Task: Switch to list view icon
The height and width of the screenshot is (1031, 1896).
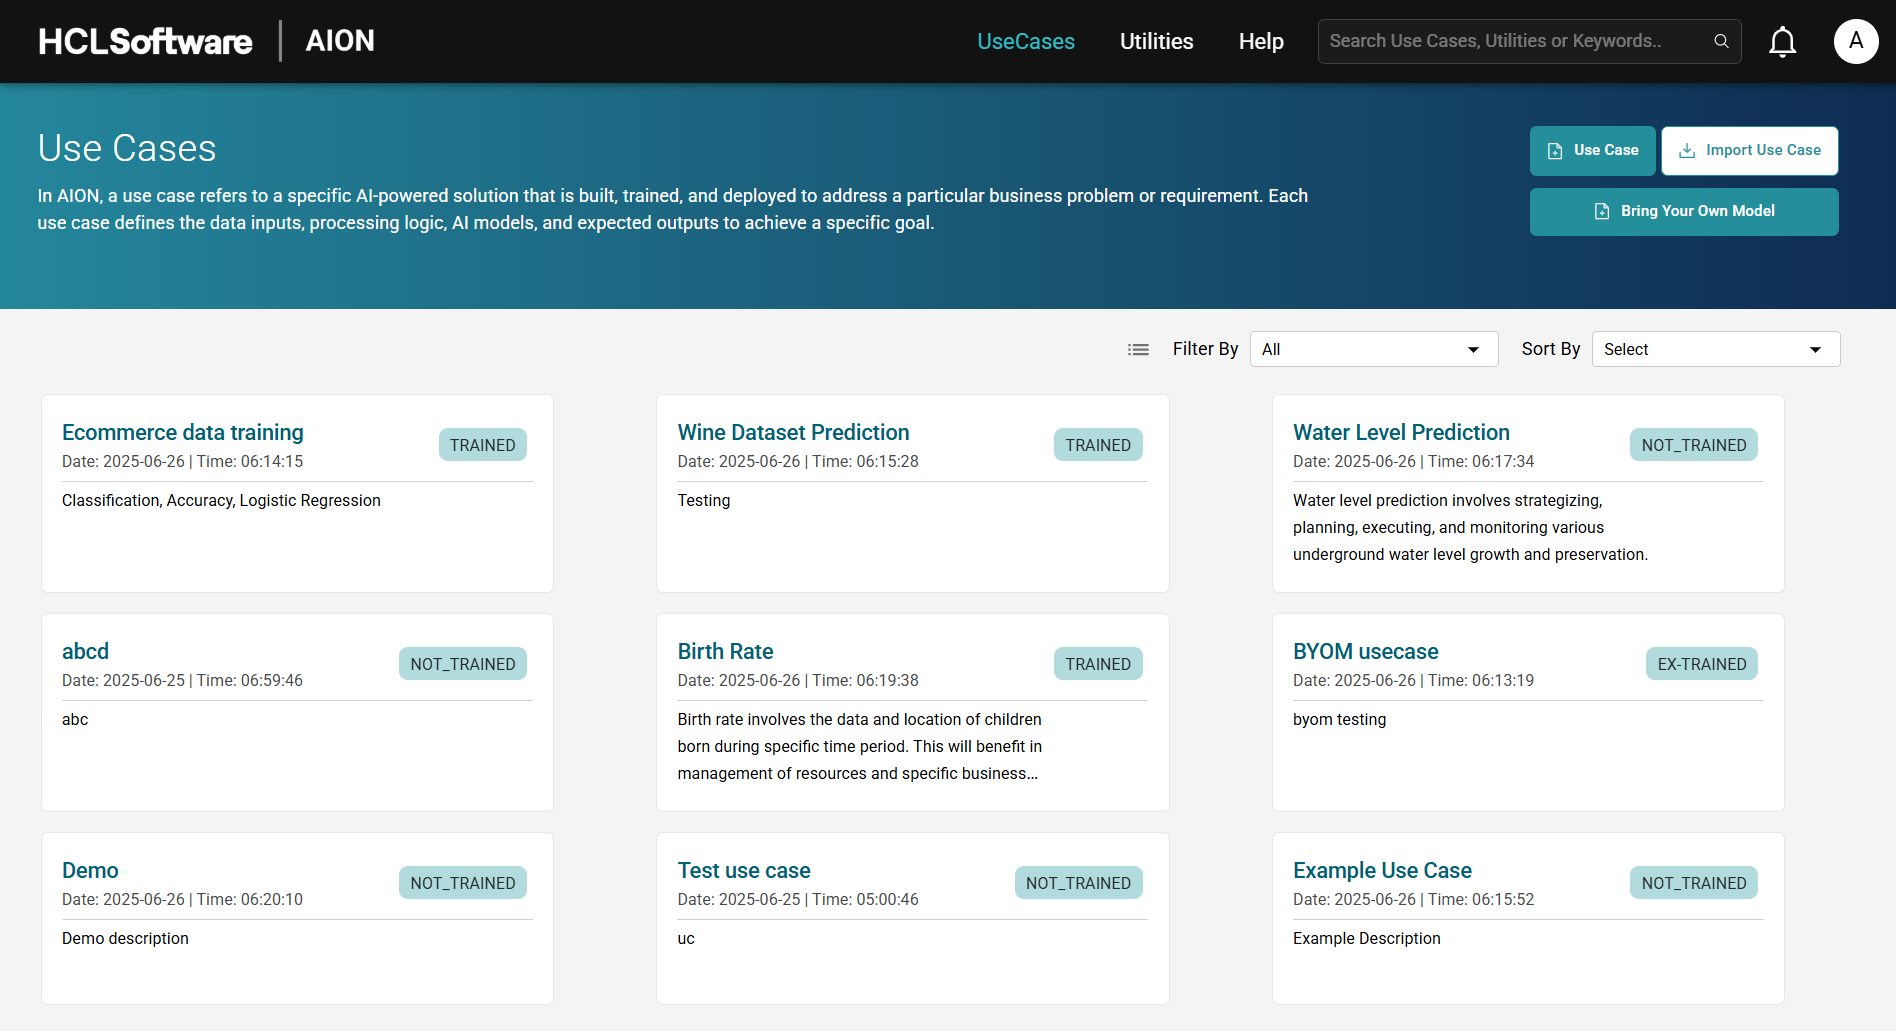Action: click(1138, 349)
